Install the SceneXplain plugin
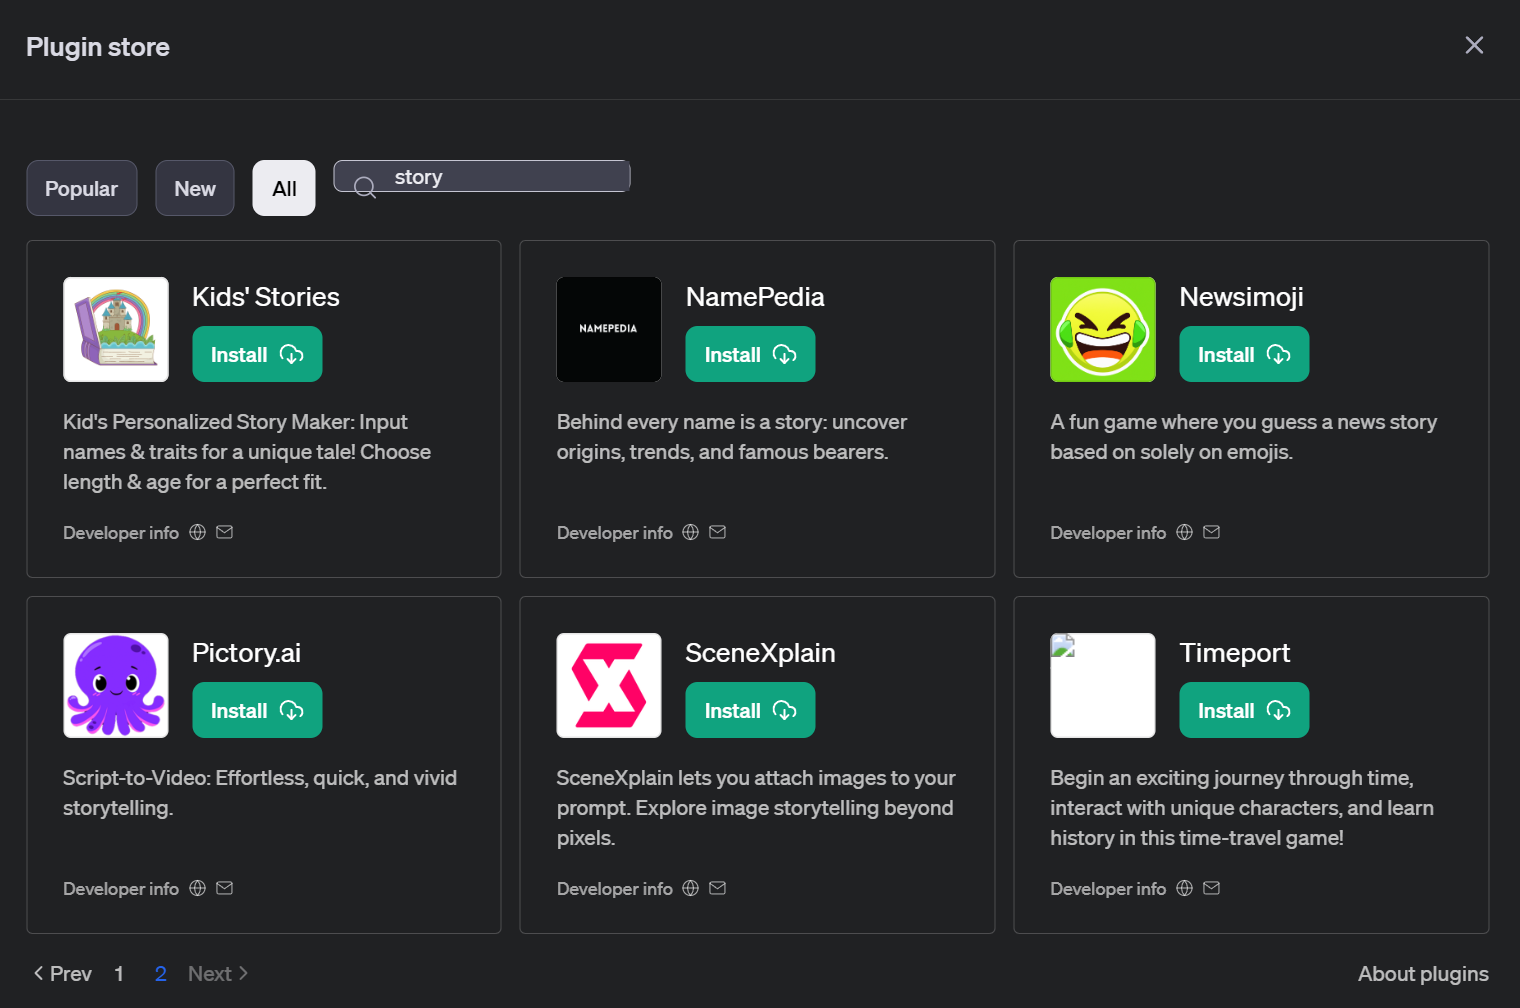1520x1008 pixels. (750, 711)
